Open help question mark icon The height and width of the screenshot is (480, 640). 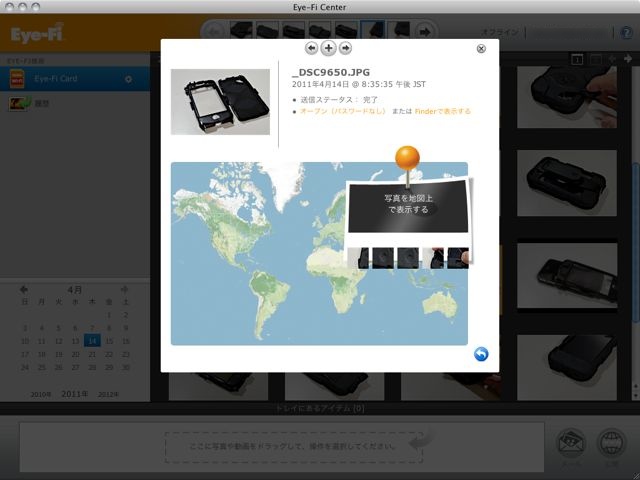click(627, 33)
